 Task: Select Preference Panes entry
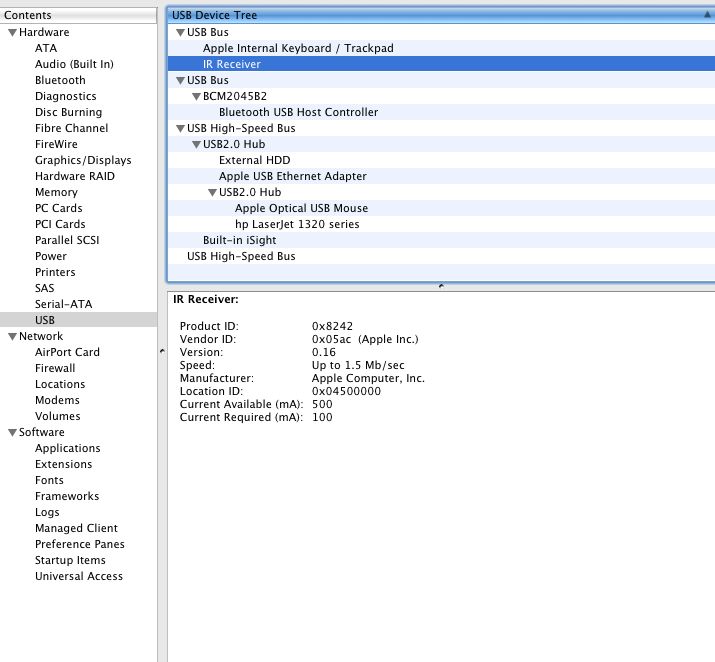(80, 544)
